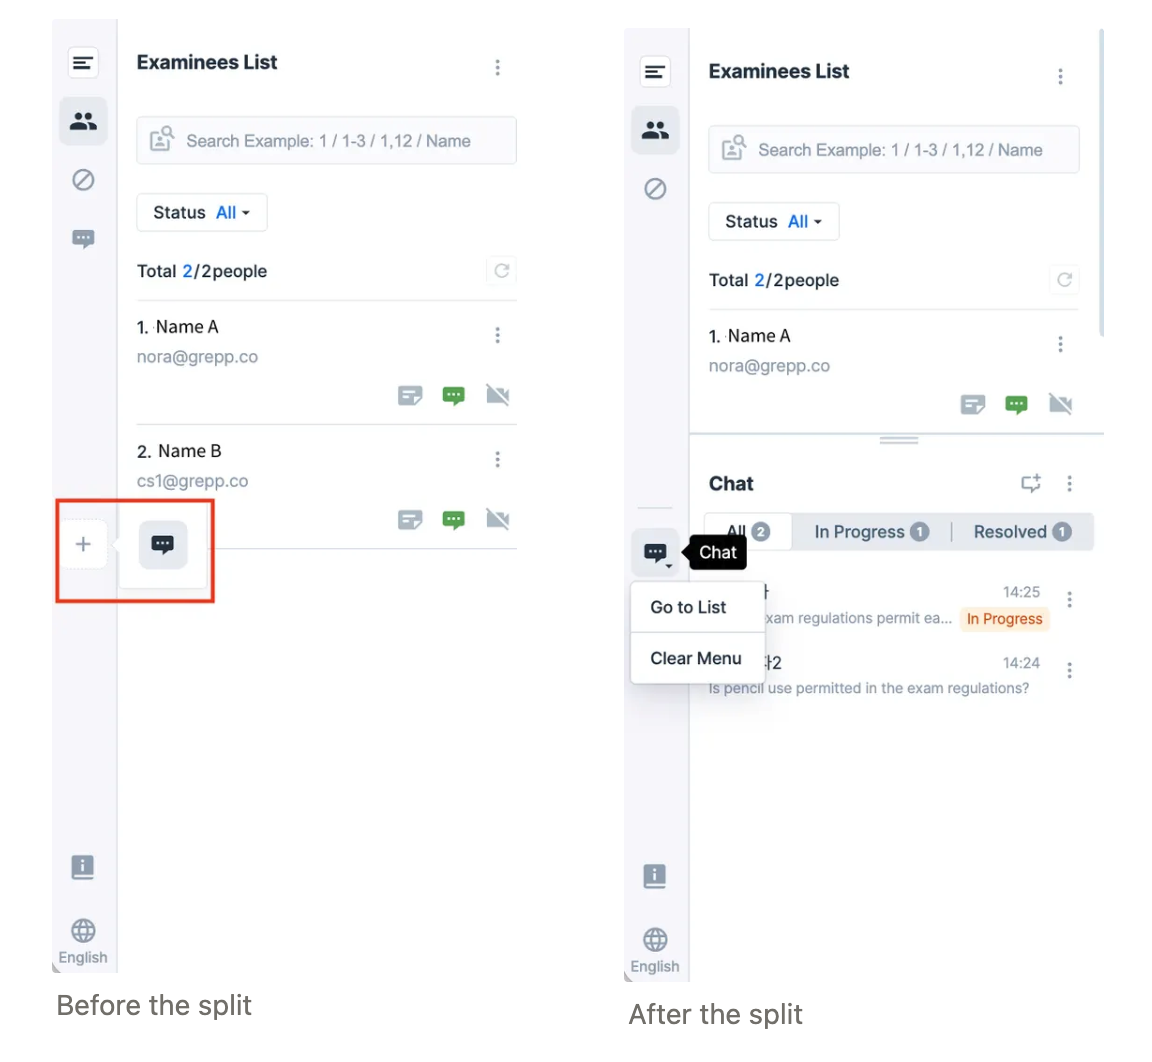Select the blocked icon in the left sidebar
Viewport: 1152px width, 1062px height.
(x=83, y=180)
